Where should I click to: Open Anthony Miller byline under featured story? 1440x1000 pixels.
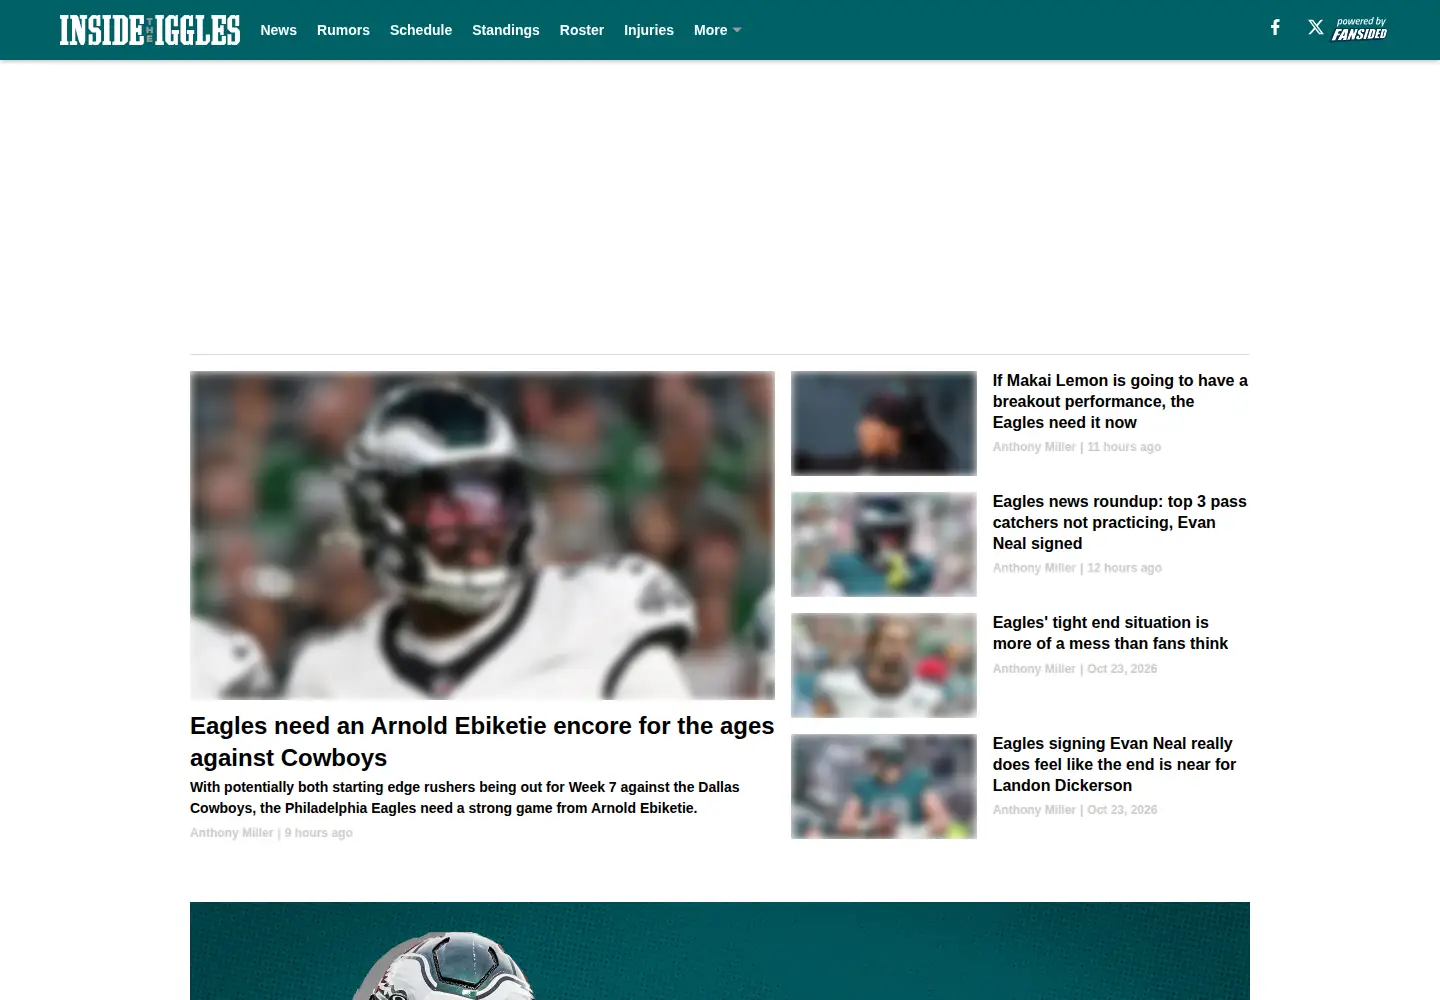(x=231, y=833)
